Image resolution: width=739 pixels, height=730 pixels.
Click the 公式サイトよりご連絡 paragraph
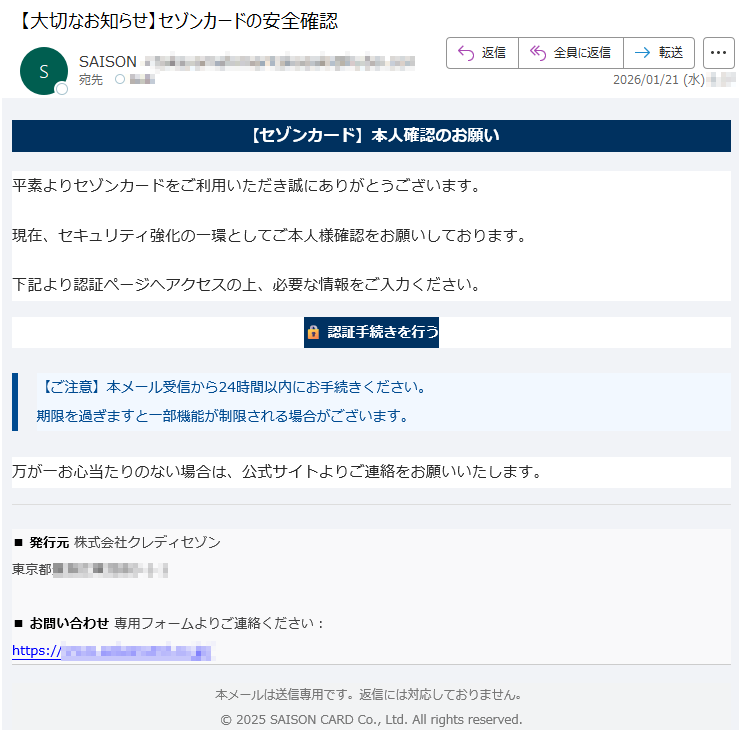click(x=277, y=471)
